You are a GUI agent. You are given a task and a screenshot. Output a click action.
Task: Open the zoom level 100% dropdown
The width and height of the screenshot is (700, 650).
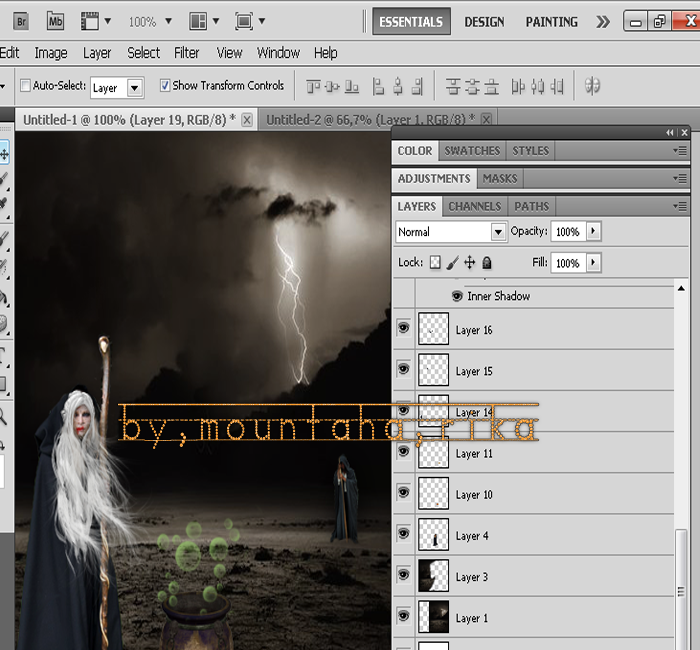(x=168, y=21)
